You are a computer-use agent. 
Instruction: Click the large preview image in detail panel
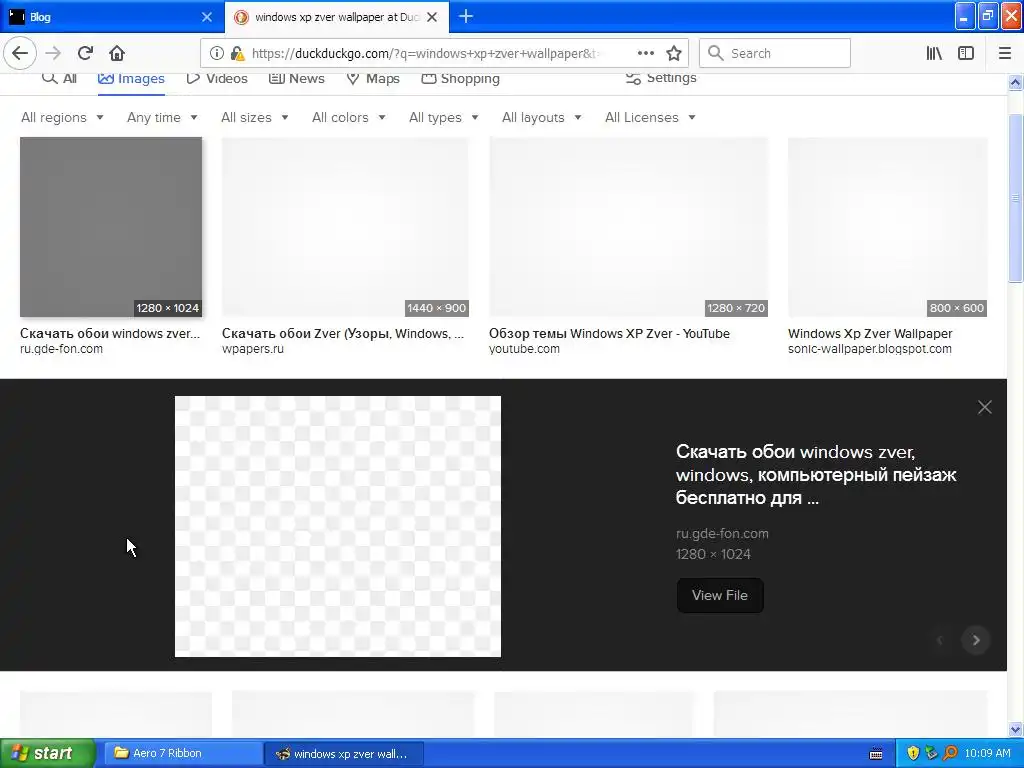point(338,526)
